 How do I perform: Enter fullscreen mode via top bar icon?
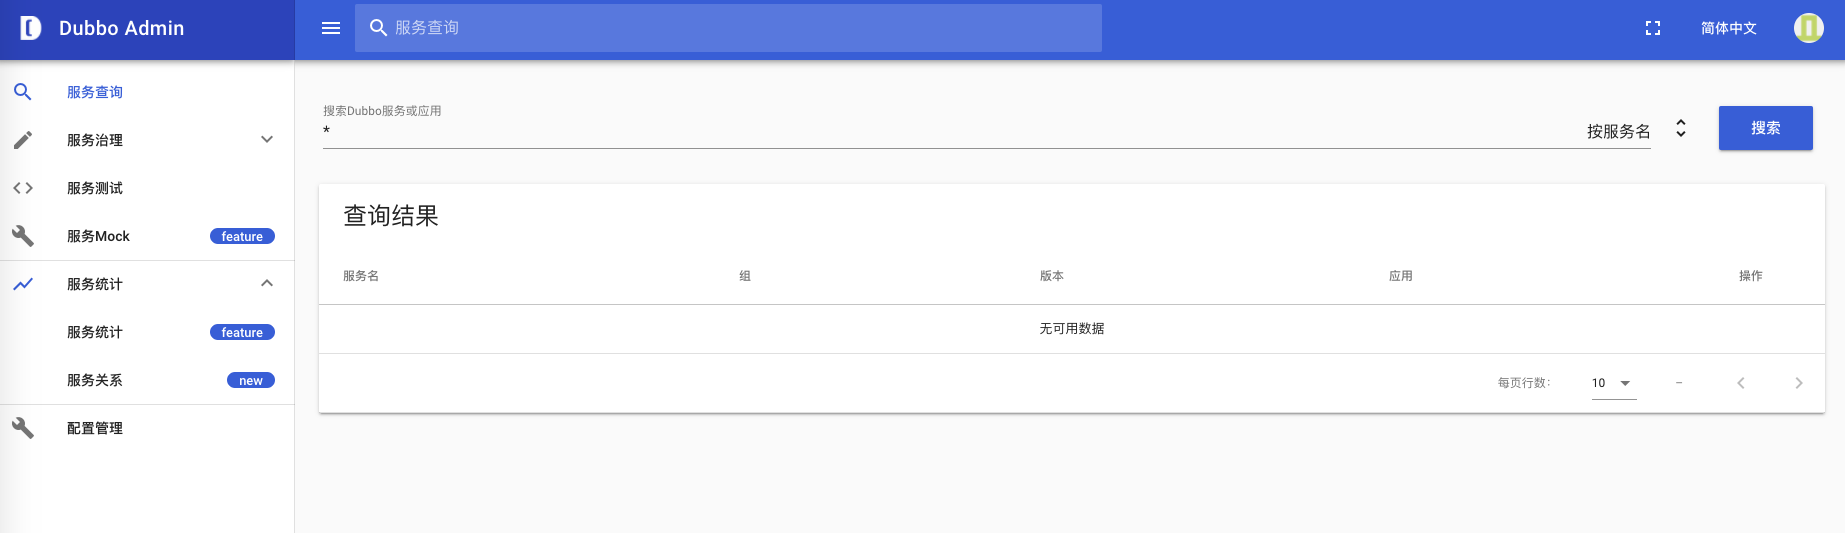coord(1653,28)
